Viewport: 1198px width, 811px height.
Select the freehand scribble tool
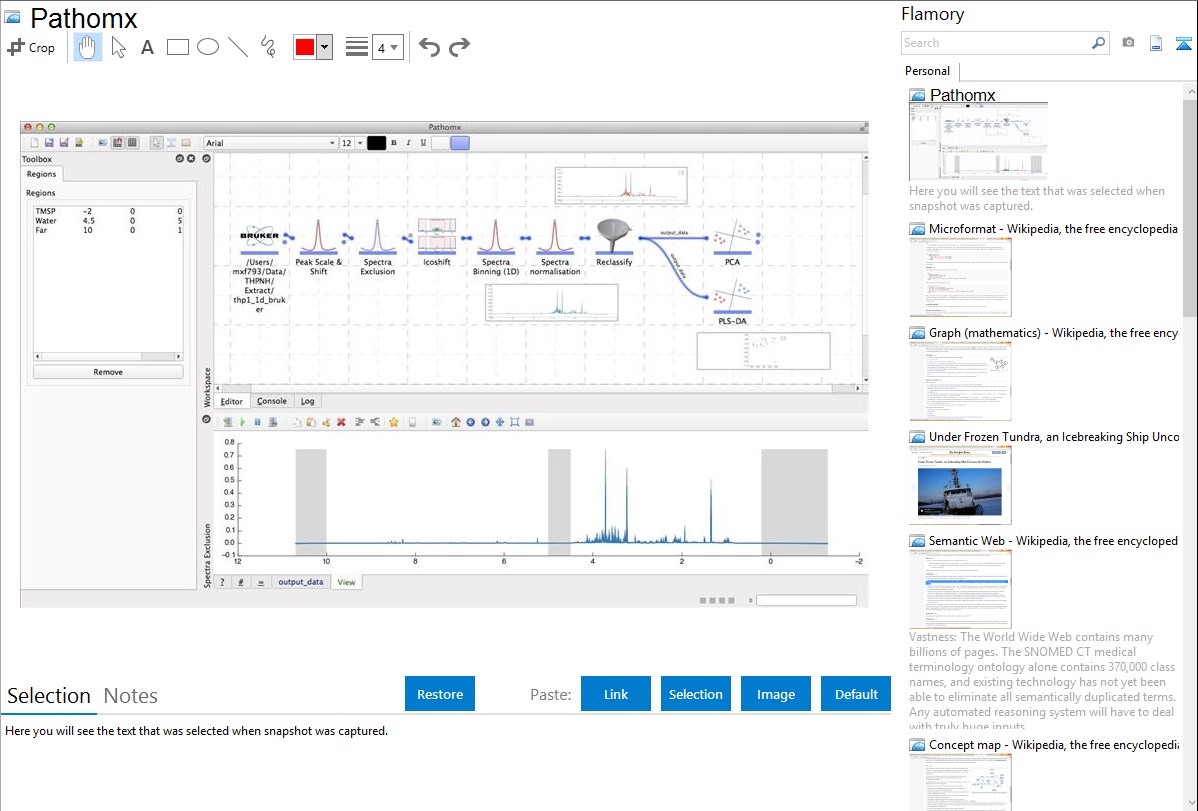click(268, 47)
